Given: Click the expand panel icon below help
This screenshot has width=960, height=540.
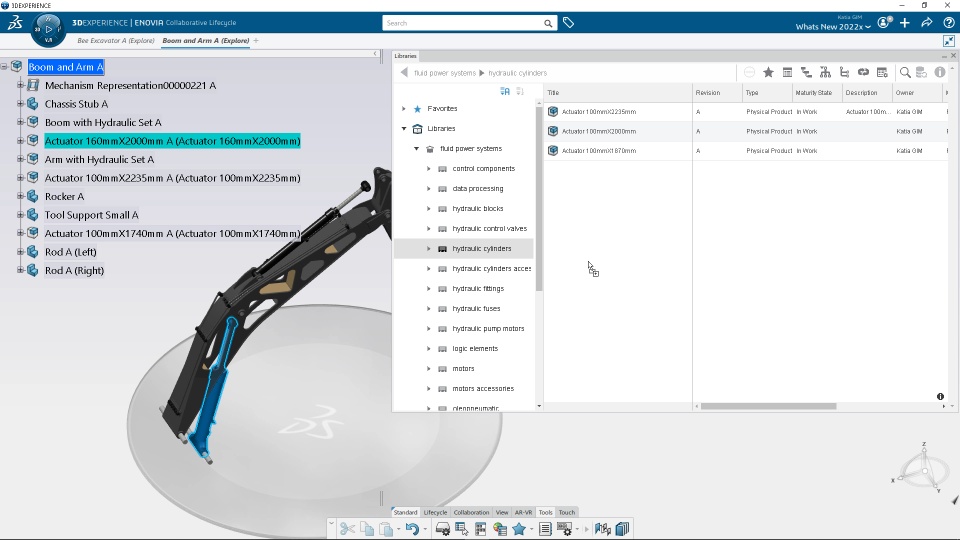Looking at the screenshot, I should (x=949, y=41).
